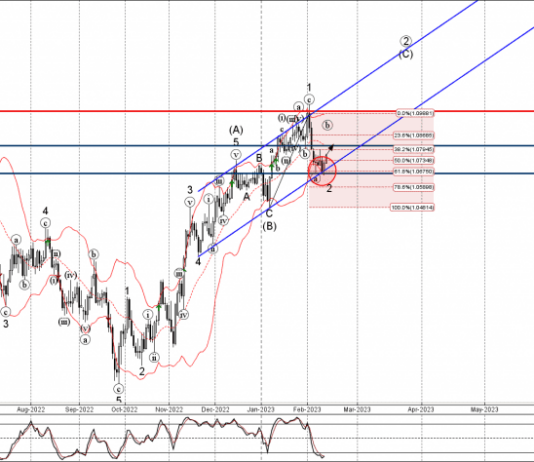Select the 0.0% Fibonacci level label

[415, 113]
